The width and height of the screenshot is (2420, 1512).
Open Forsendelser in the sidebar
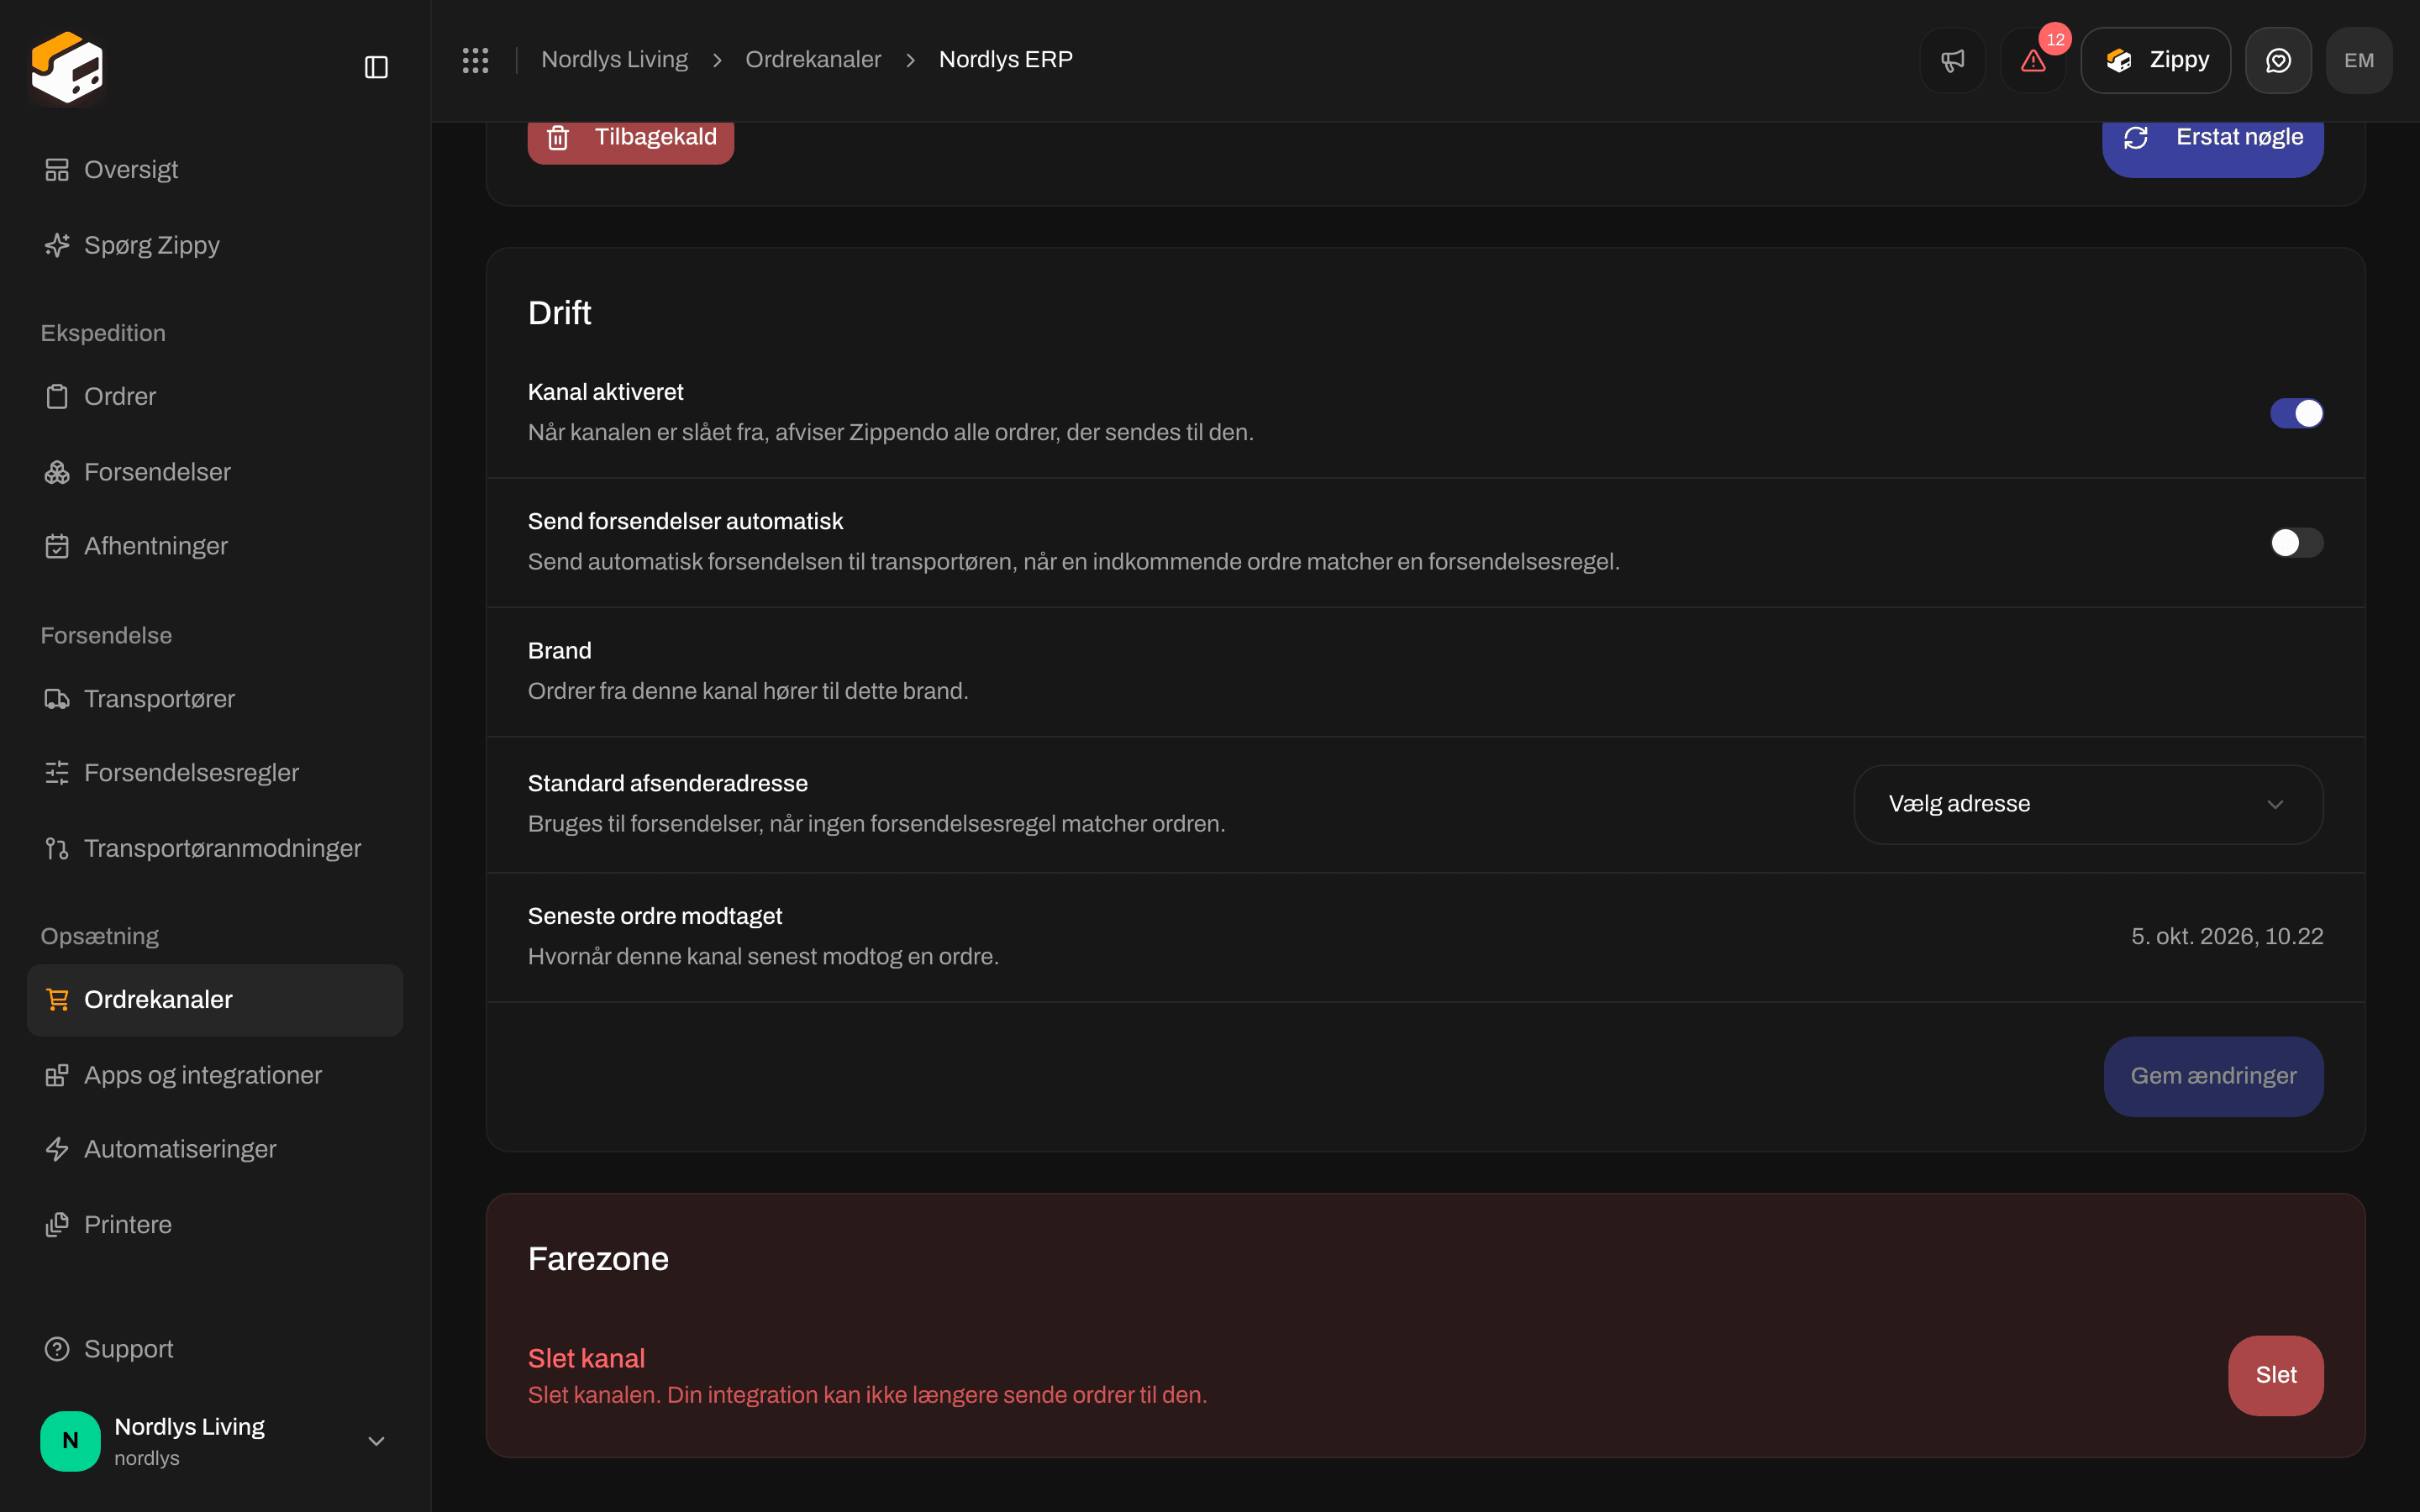click(215, 472)
